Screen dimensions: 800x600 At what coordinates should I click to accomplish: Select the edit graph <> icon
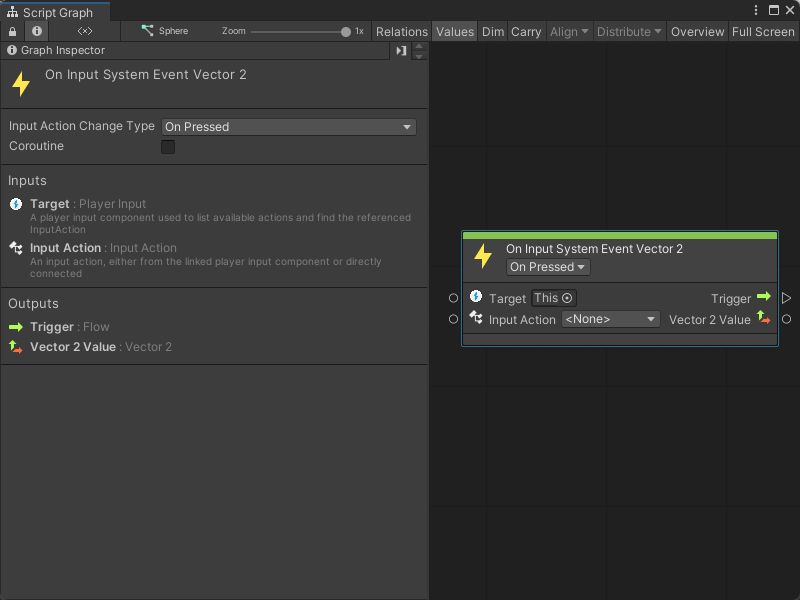tap(84, 31)
